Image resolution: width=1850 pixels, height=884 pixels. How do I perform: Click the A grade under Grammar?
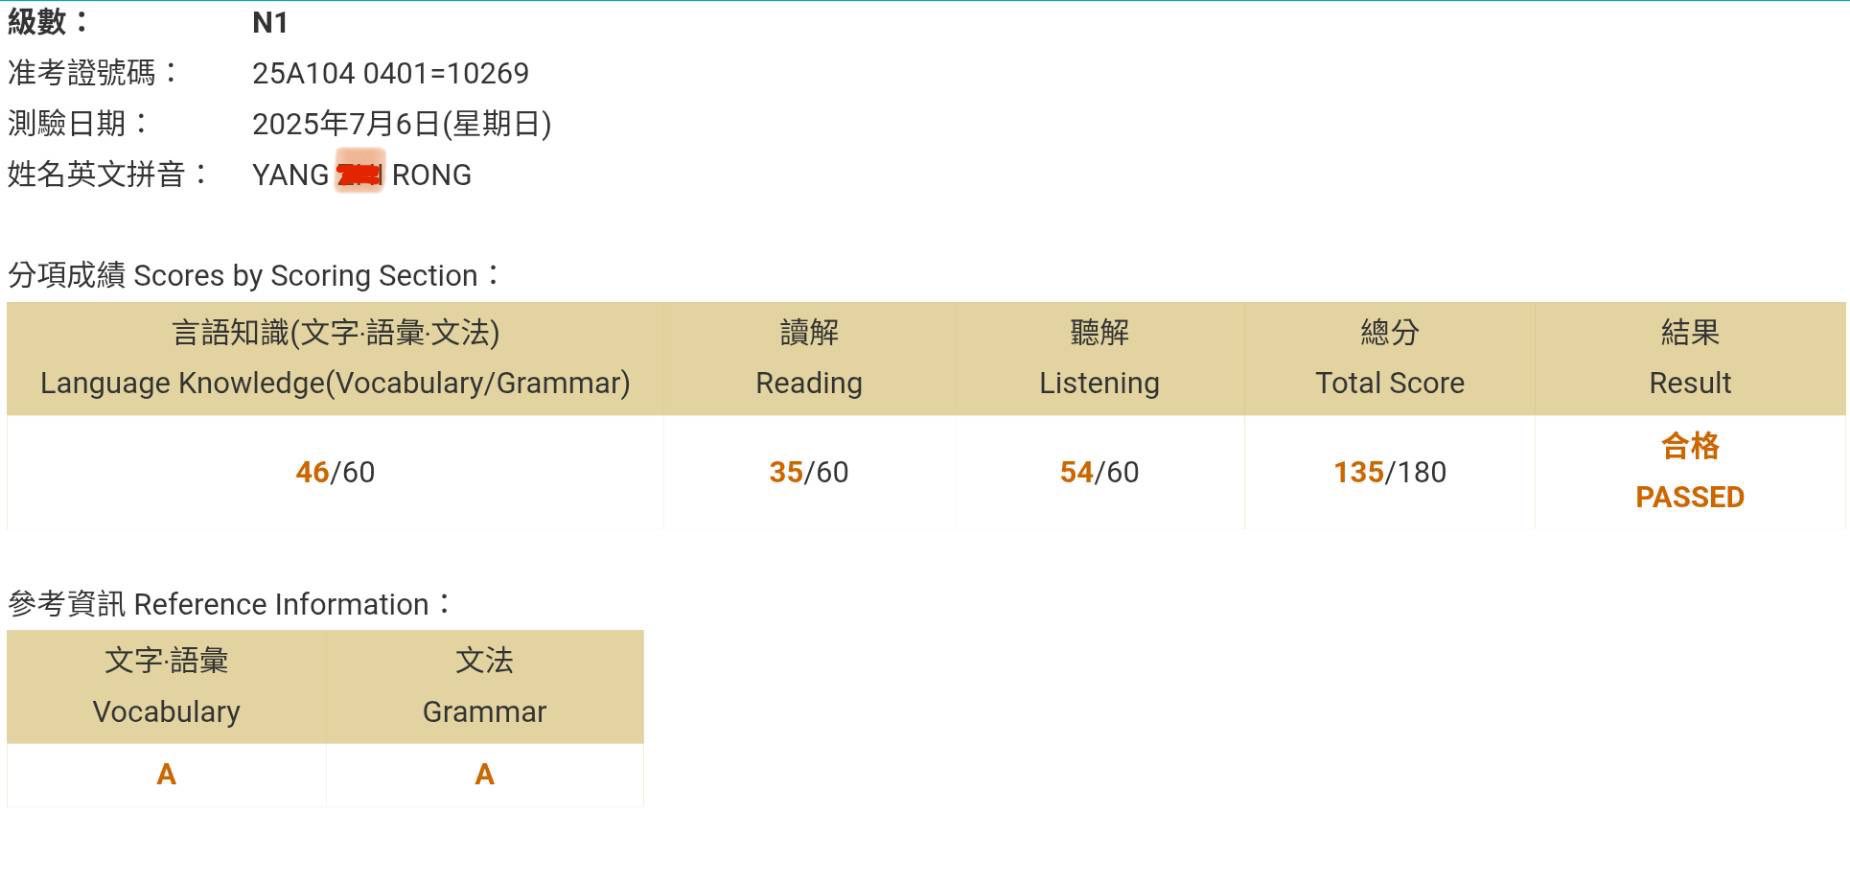(x=484, y=774)
